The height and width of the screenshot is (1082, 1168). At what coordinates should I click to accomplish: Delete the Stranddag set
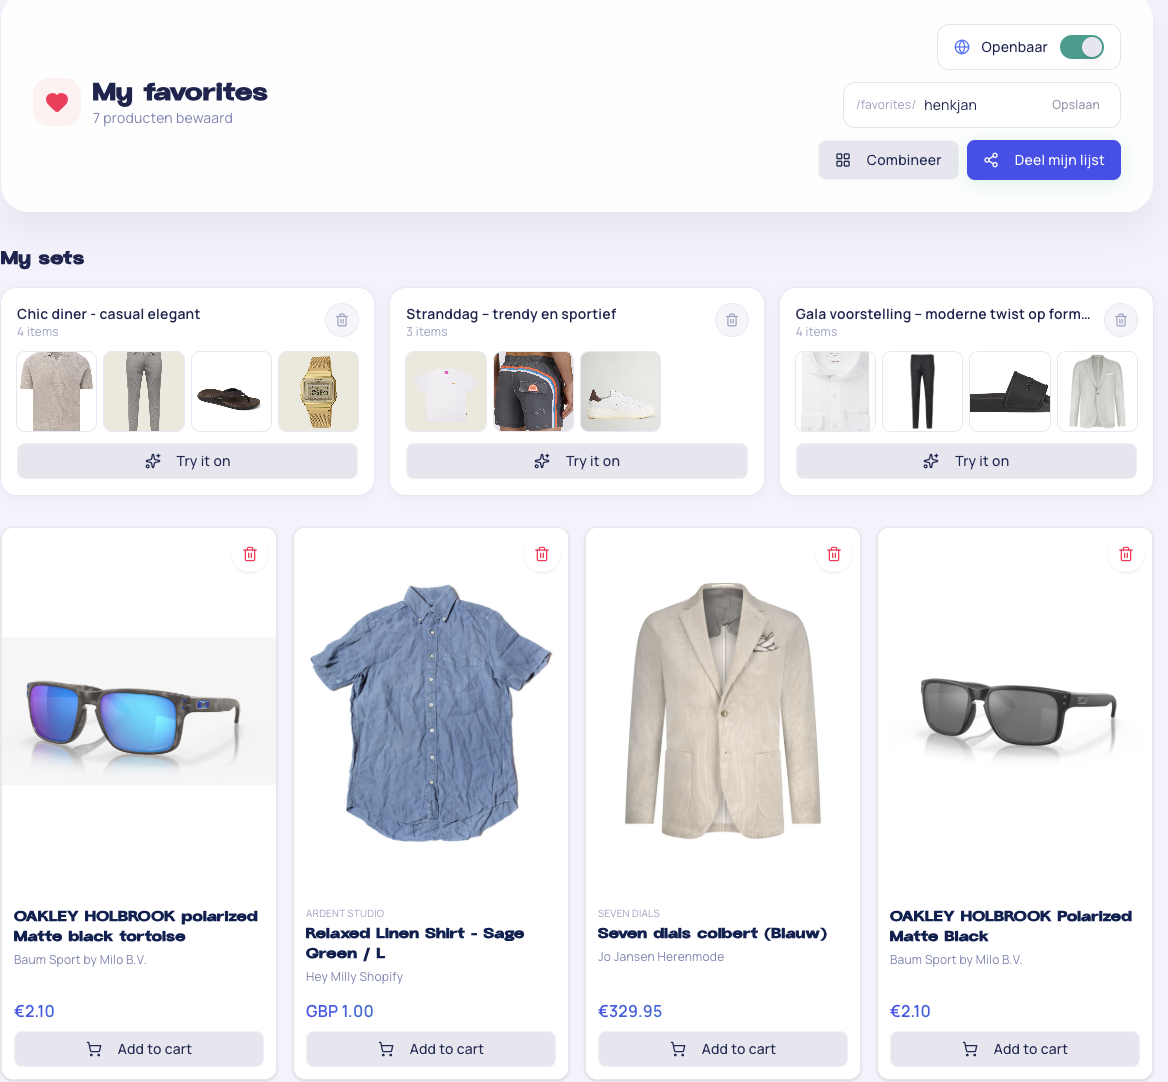click(x=731, y=320)
